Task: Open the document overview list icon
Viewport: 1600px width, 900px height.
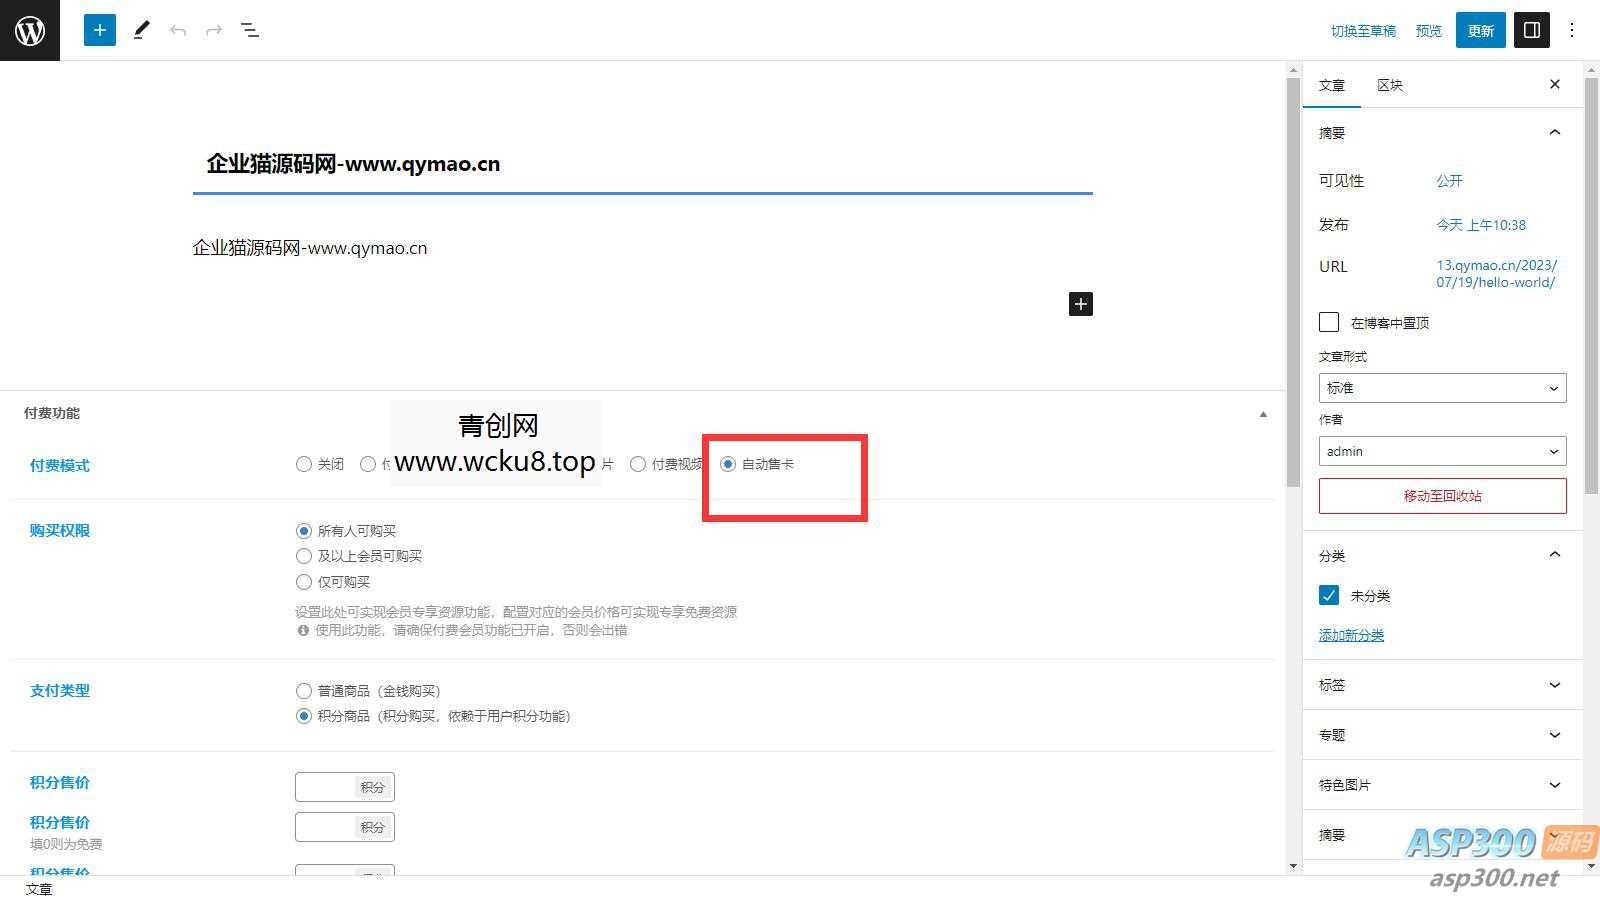Action: coord(250,30)
